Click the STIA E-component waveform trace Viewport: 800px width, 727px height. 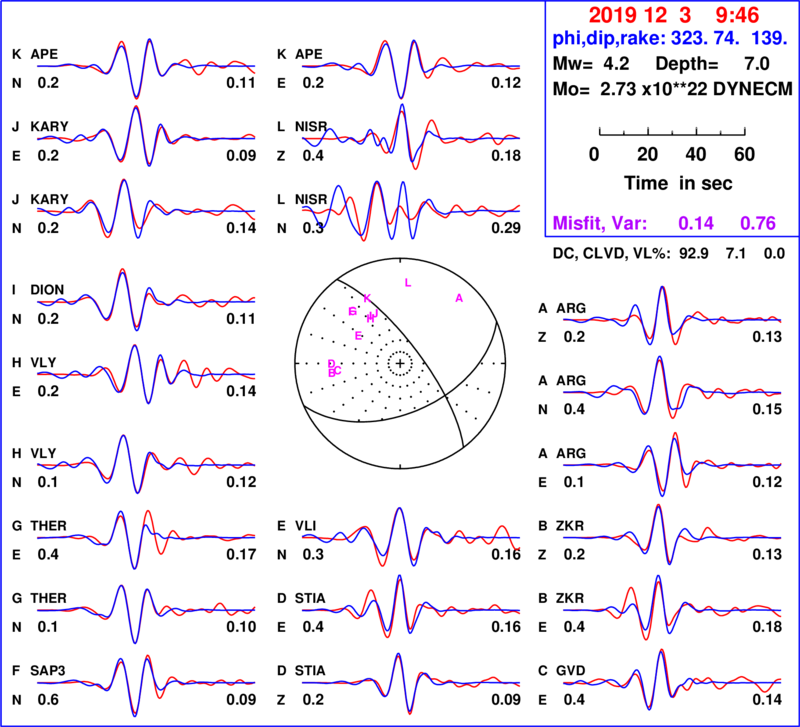click(411, 606)
